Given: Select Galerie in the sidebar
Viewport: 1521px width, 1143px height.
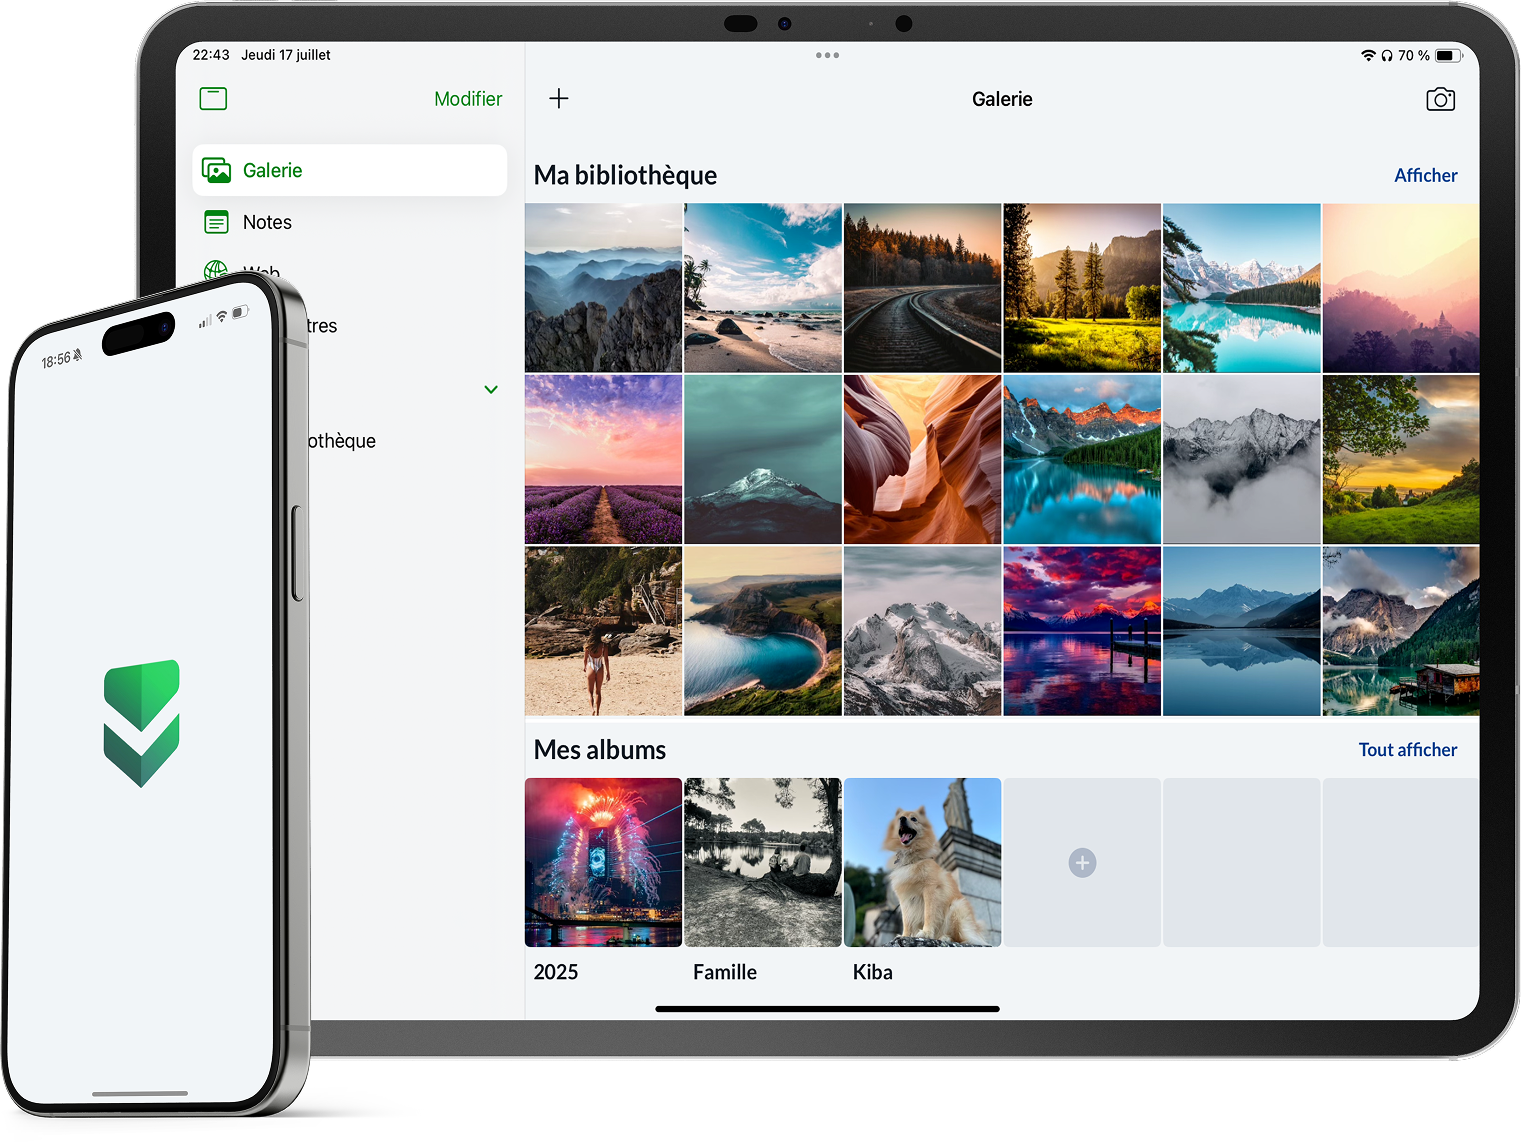Looking at the screenshot, I should tap(350, 170).
